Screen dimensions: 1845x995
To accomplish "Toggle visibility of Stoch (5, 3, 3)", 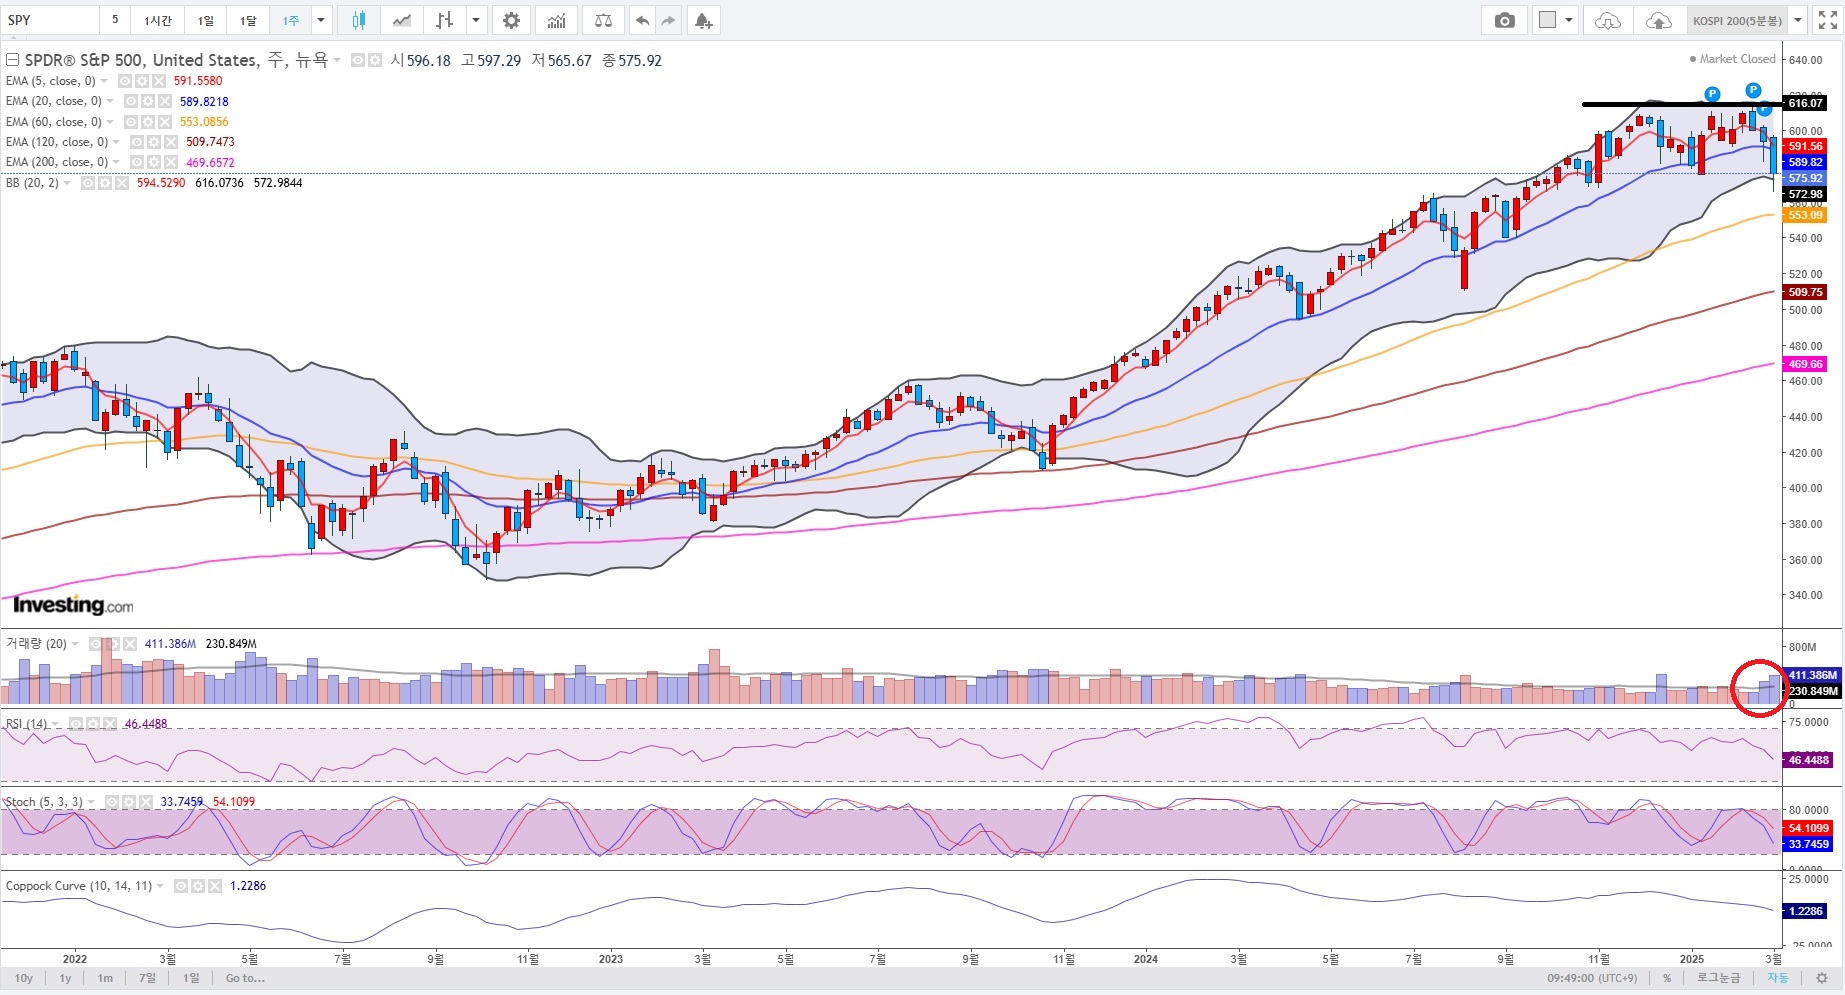I will 111,802.
